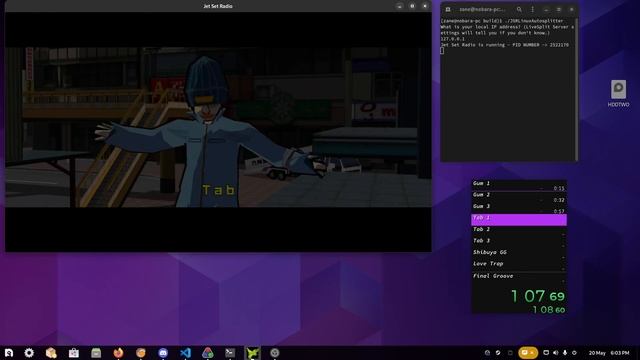Select the Tab 3 split row
Image resolution: width=640 pixels, height=360 pixels.
coord(519,242)
